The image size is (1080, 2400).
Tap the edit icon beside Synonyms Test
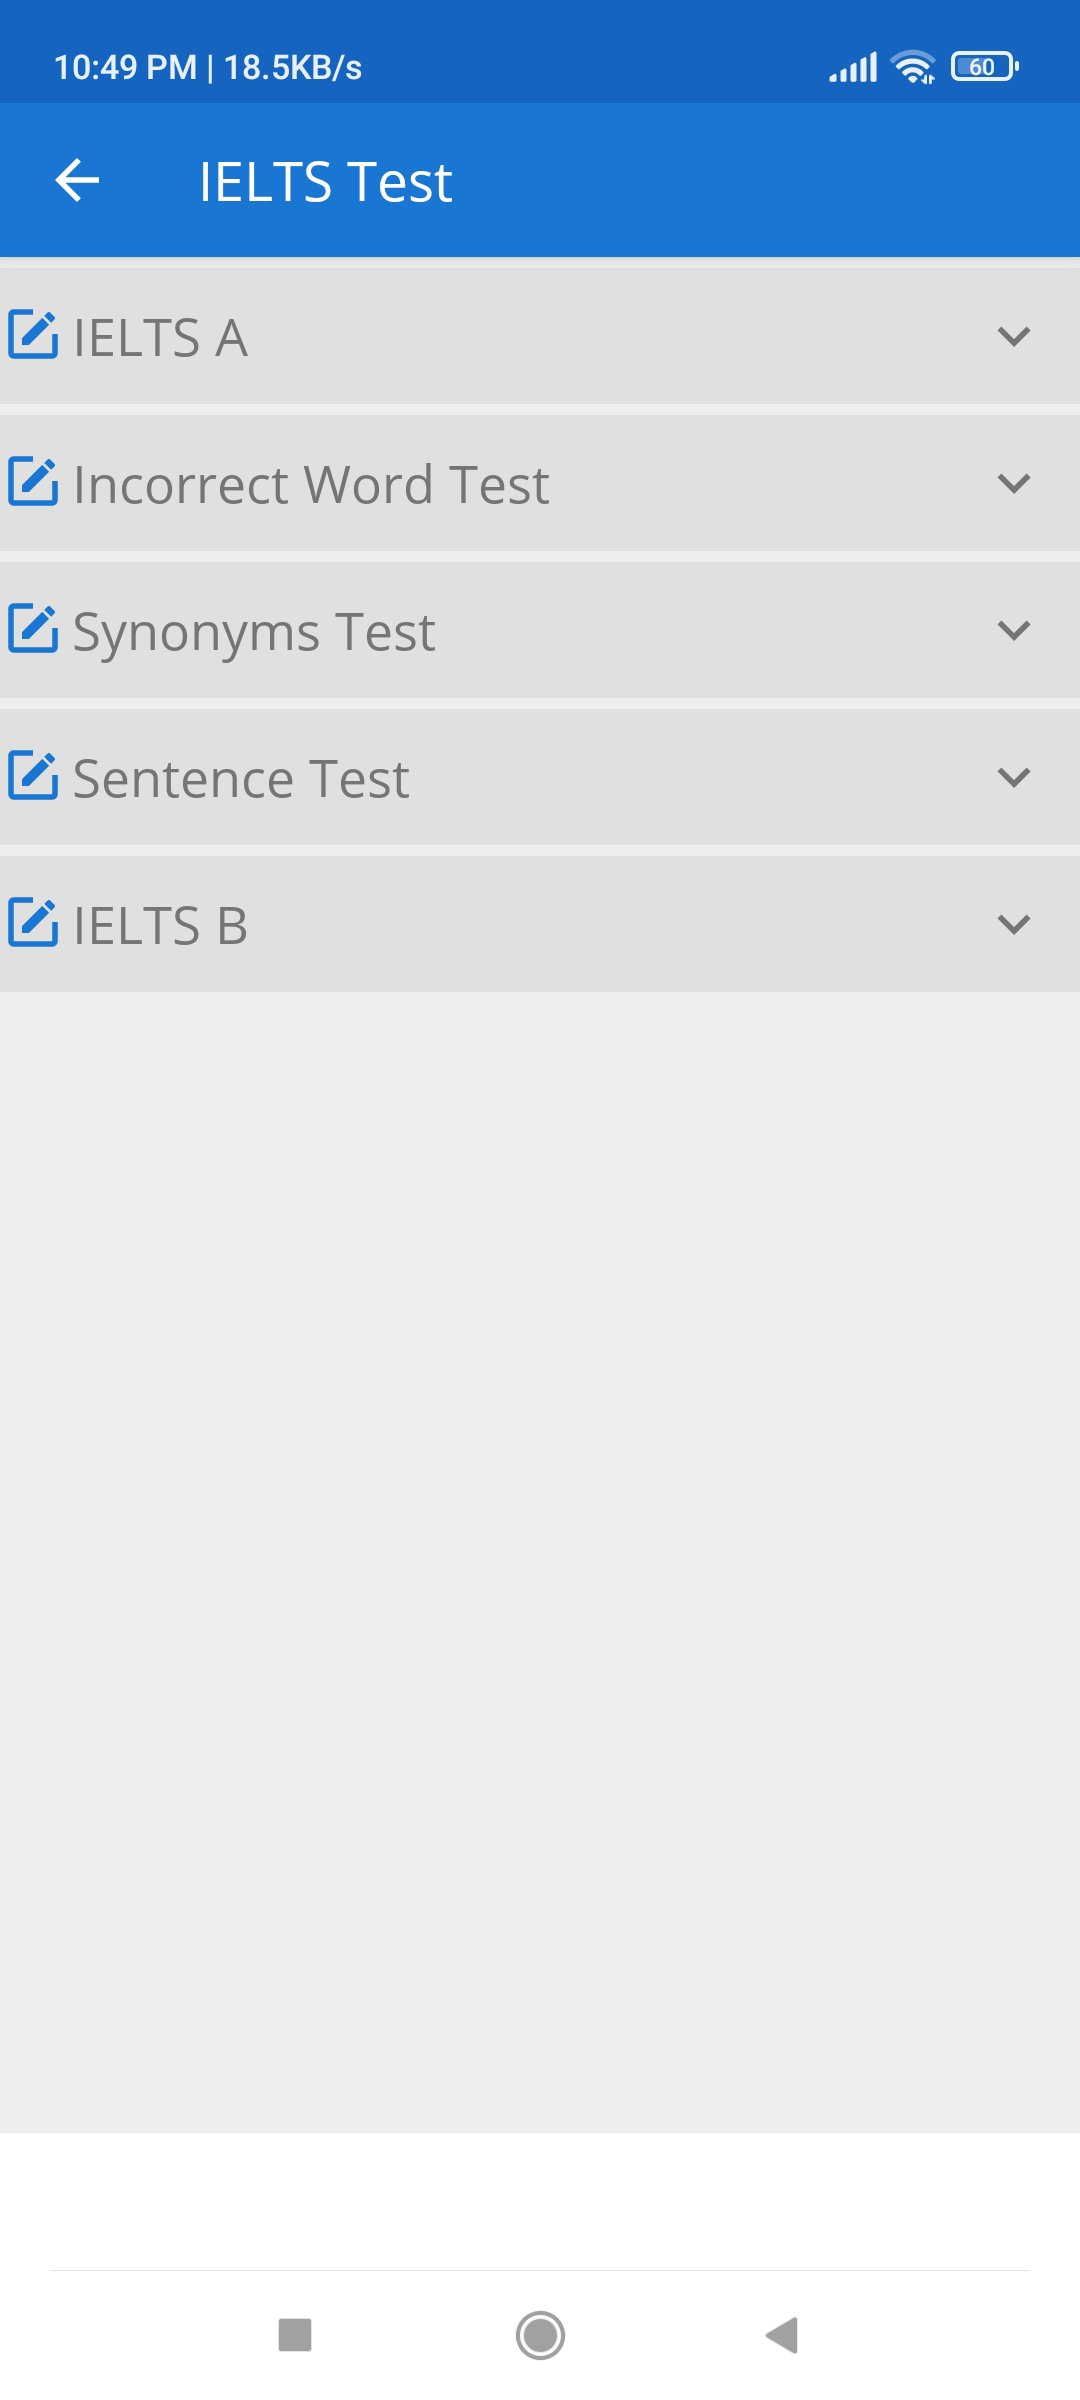coord(33,629)
